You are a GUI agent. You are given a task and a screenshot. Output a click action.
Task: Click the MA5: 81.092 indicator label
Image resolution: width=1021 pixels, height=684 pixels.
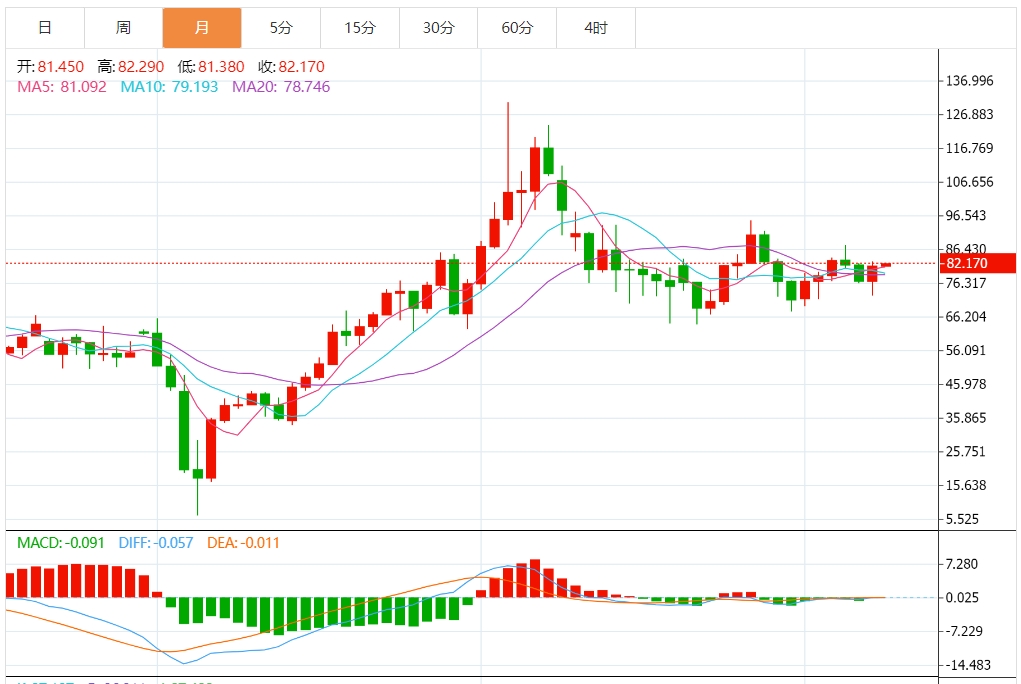tap(62, 87)
